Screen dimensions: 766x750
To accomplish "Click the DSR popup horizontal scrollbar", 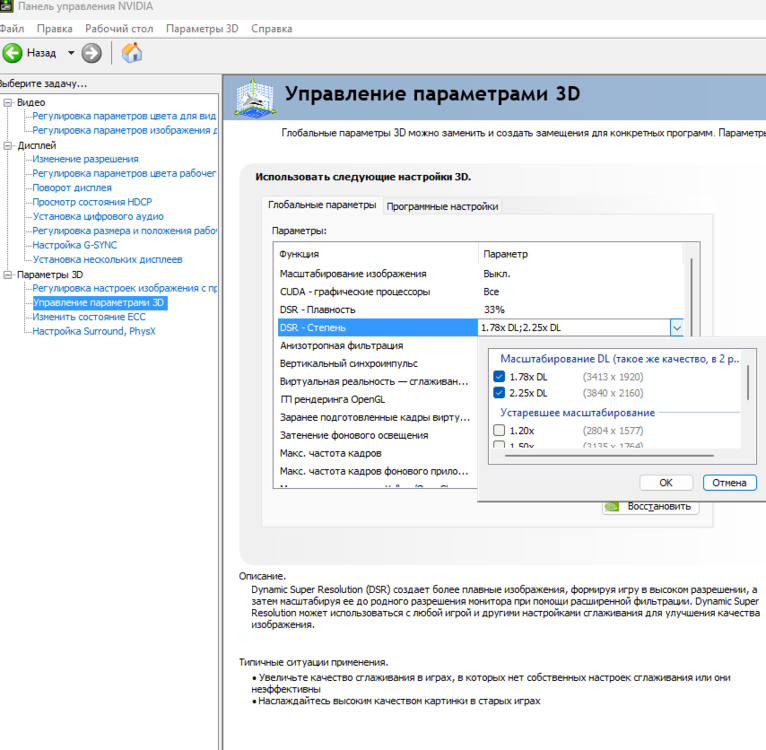I will [609, 455].
